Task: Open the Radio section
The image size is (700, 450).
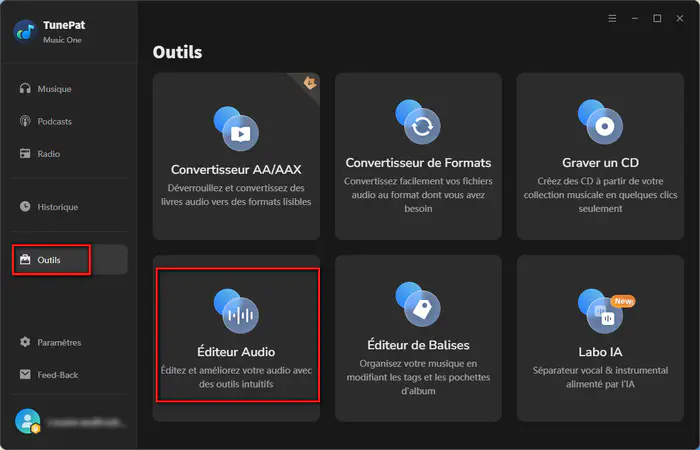Action: pos(70,154)
